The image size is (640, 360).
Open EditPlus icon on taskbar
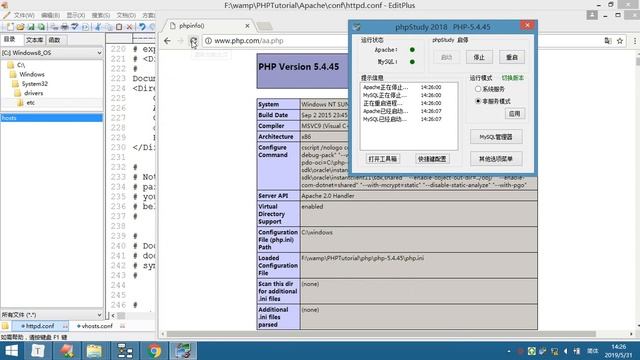click(67, 351)
